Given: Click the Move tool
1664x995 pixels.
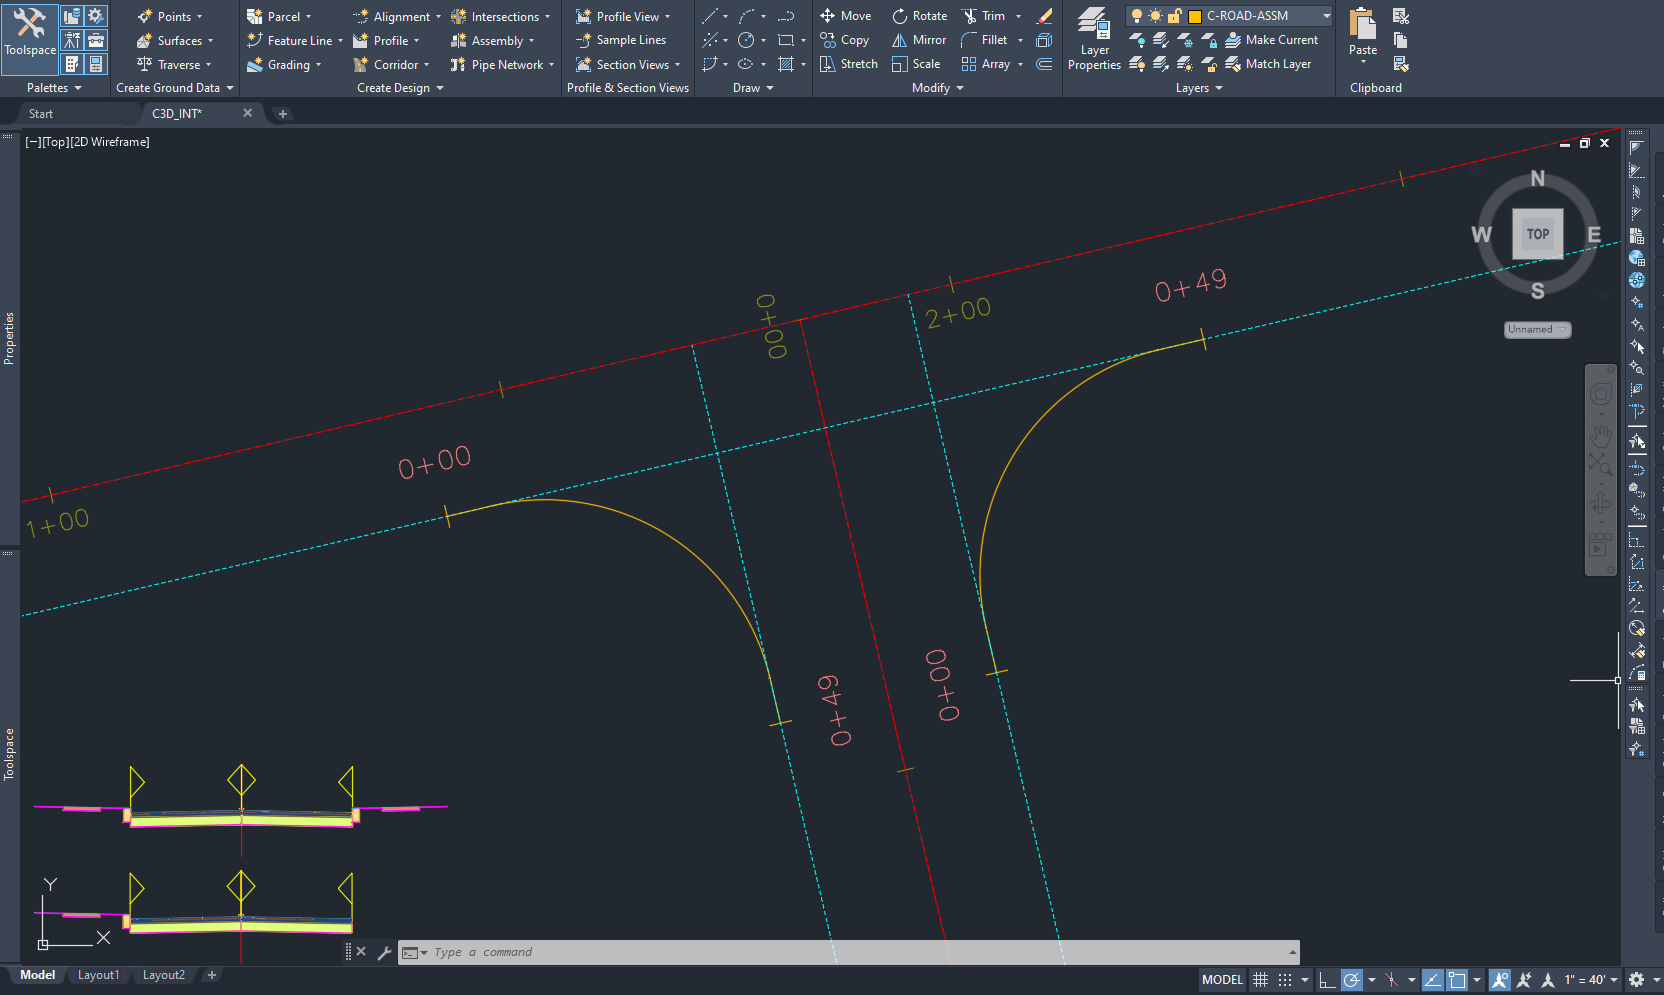Looking at the screenshot, I should coord(845,16).
